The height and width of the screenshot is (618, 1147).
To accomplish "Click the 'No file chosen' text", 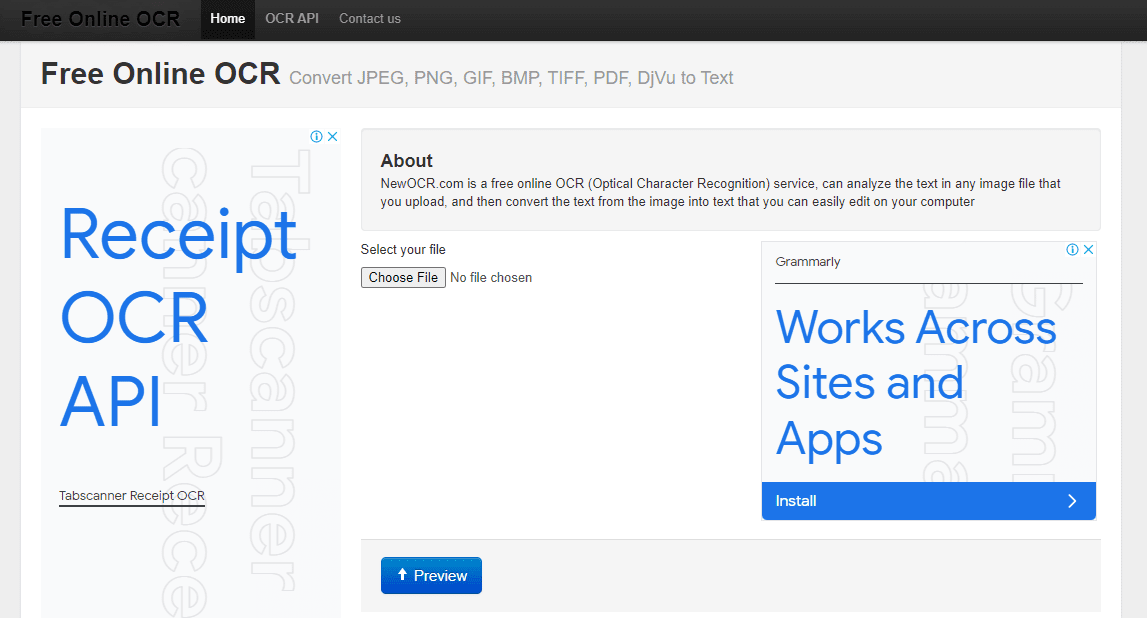I will (x=491, y=278).
